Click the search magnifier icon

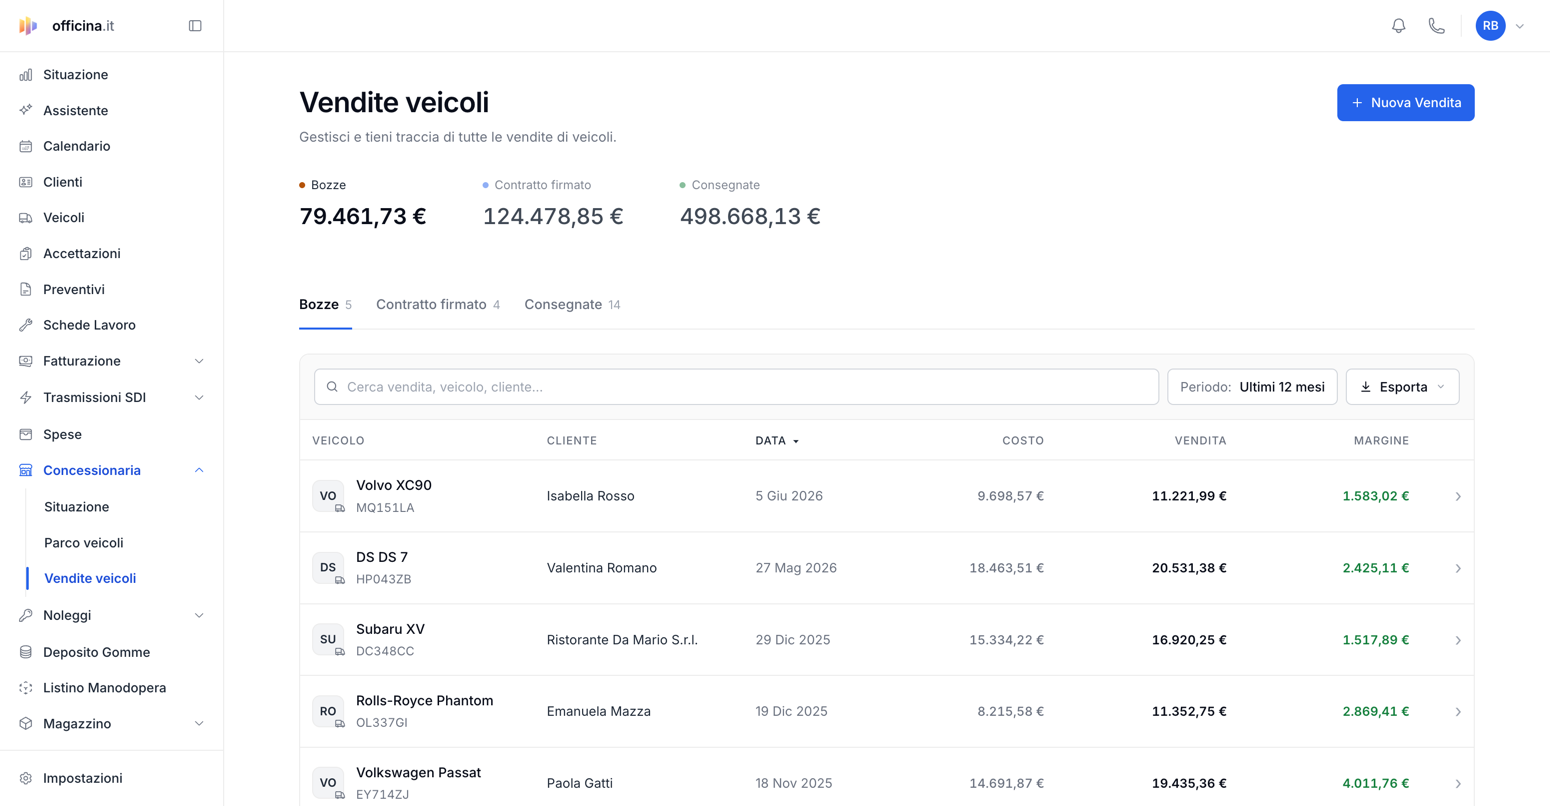click(332, 387)
